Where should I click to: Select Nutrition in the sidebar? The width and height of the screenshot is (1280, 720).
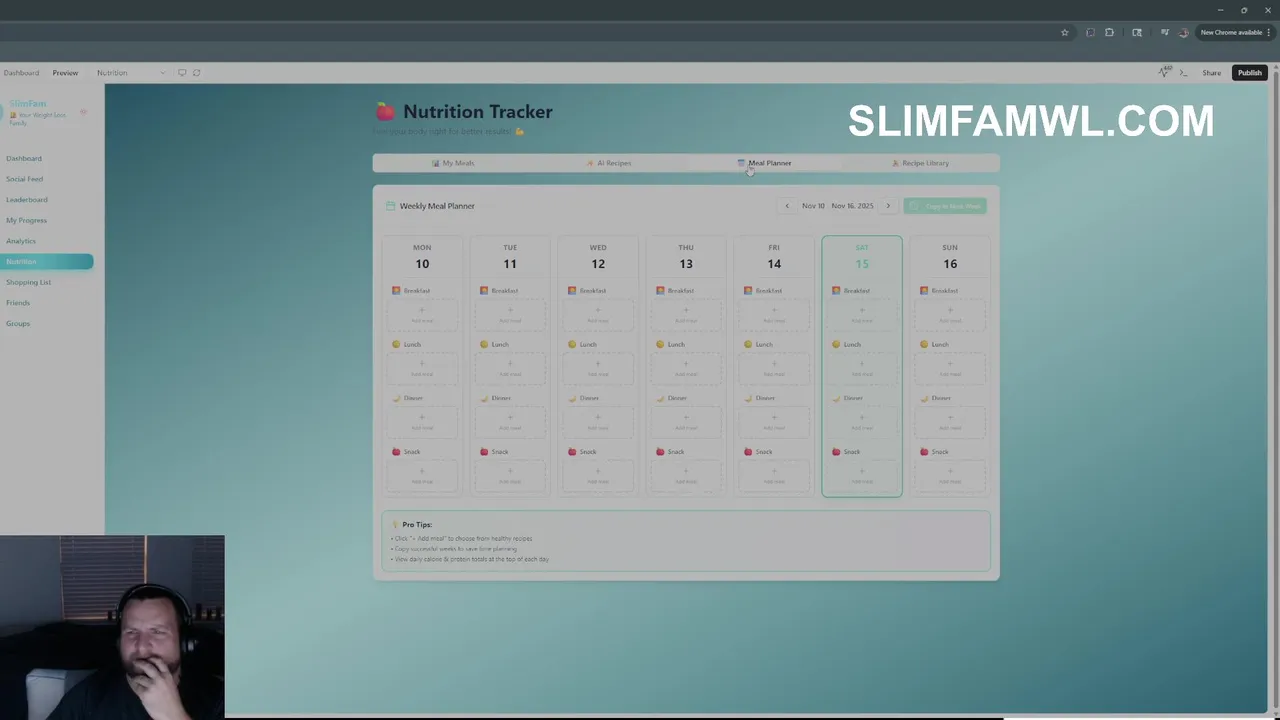pos(46,262)
